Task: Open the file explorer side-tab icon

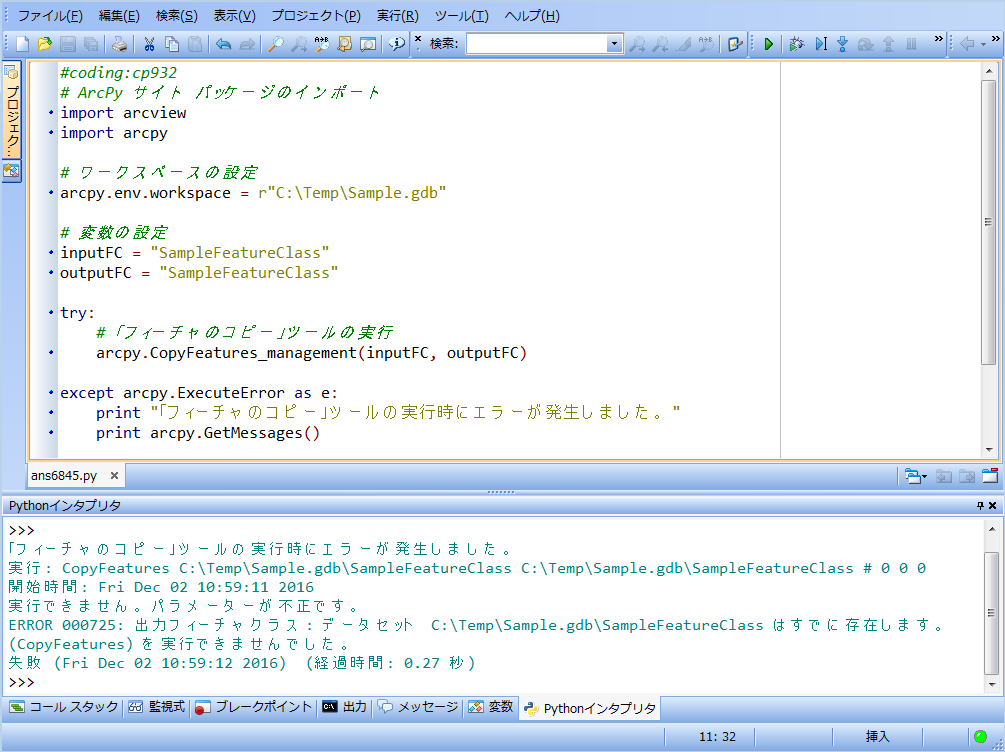Action: click(11, 171)
